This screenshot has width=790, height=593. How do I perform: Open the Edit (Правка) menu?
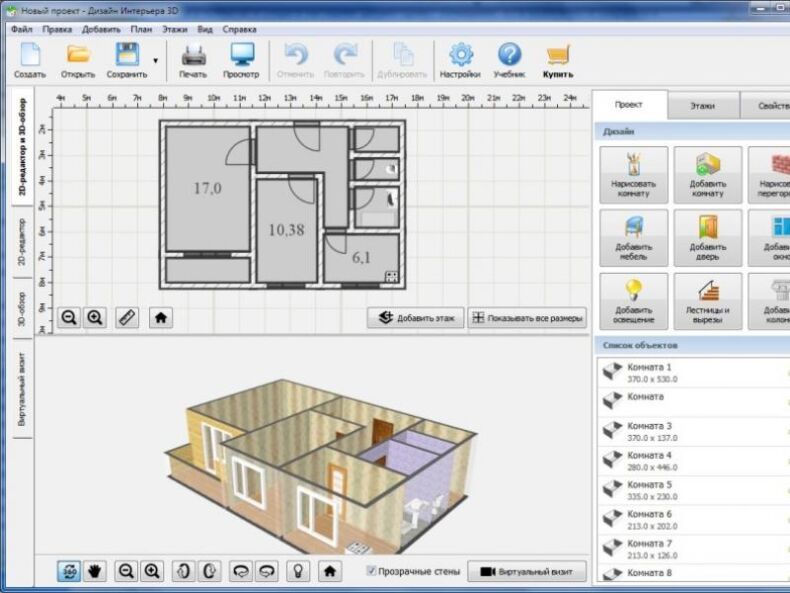57,30
